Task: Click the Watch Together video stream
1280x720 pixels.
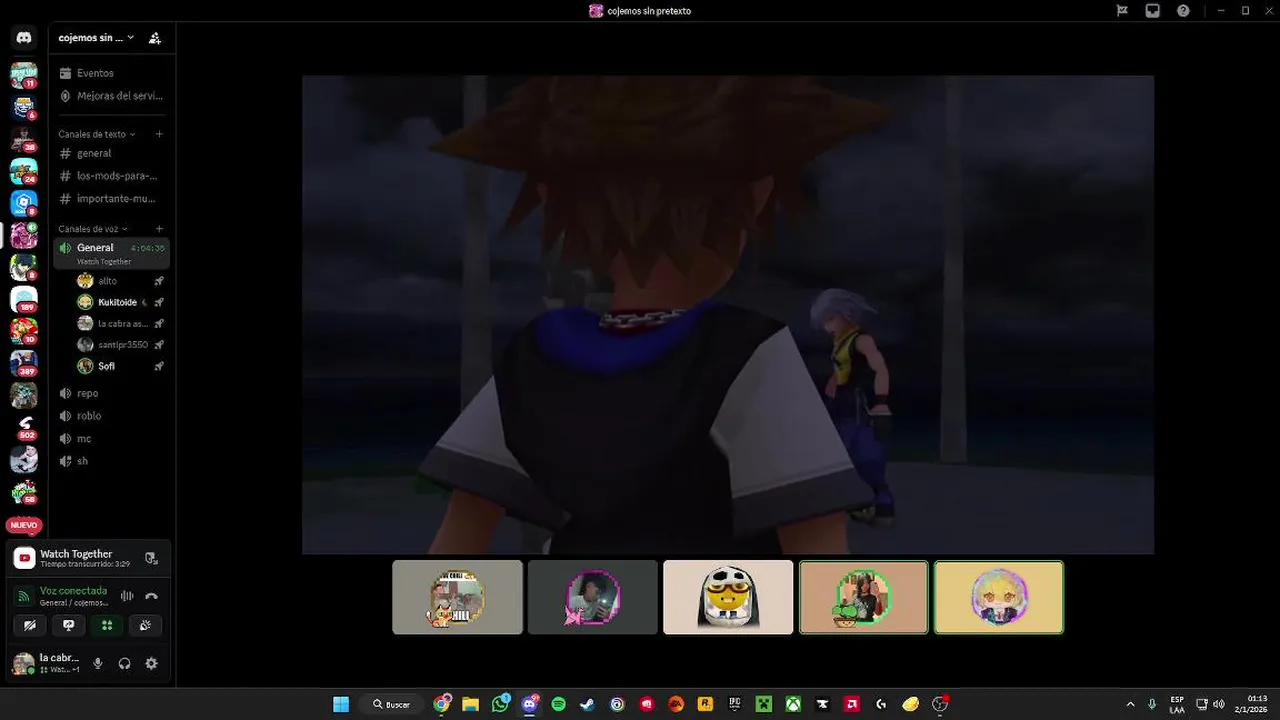Action: (x=728, y=314)
